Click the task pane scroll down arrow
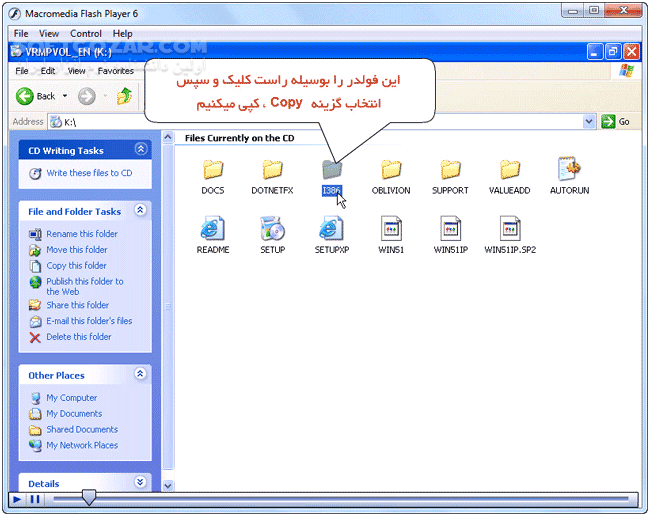650x515 pixels. (168, 486)
